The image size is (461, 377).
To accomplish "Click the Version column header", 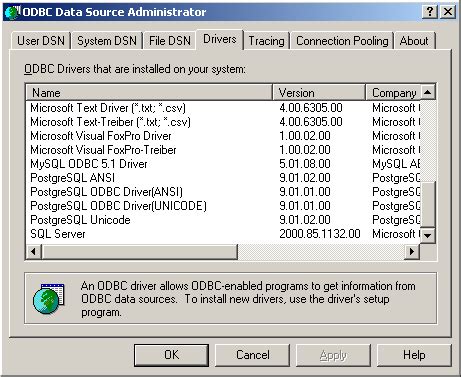I will click(x=319, y=93).
